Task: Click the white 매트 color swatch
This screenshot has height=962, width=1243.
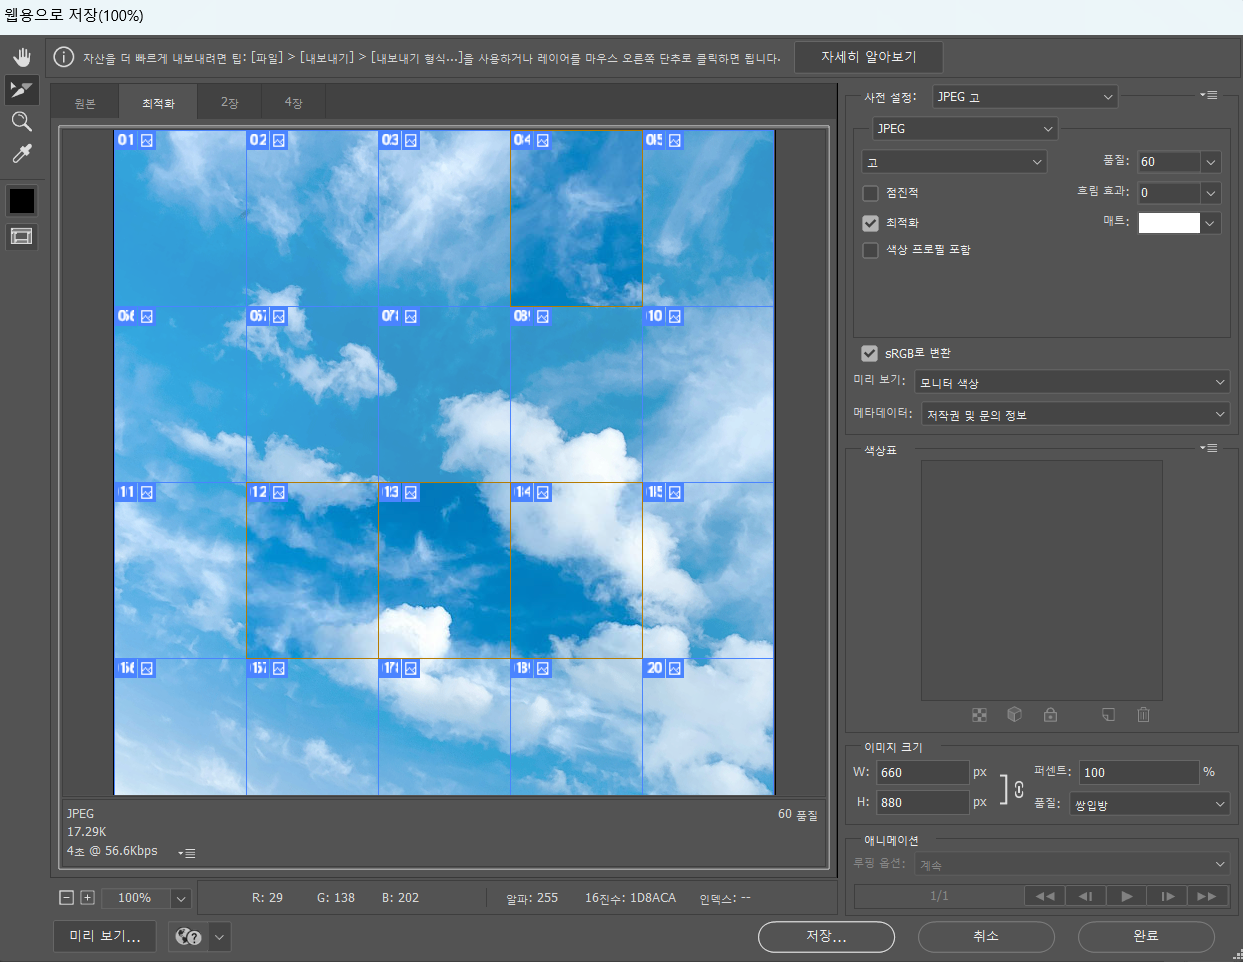Action: (x=1168, y=223)
